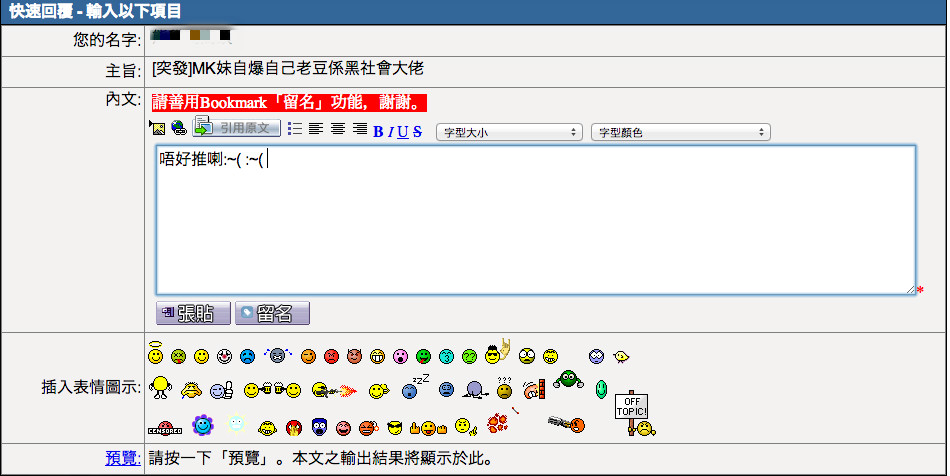Insert the CENSORED emoticon
Image resolution: width=950 pixels, height=476 pixels.
point(165,428)
